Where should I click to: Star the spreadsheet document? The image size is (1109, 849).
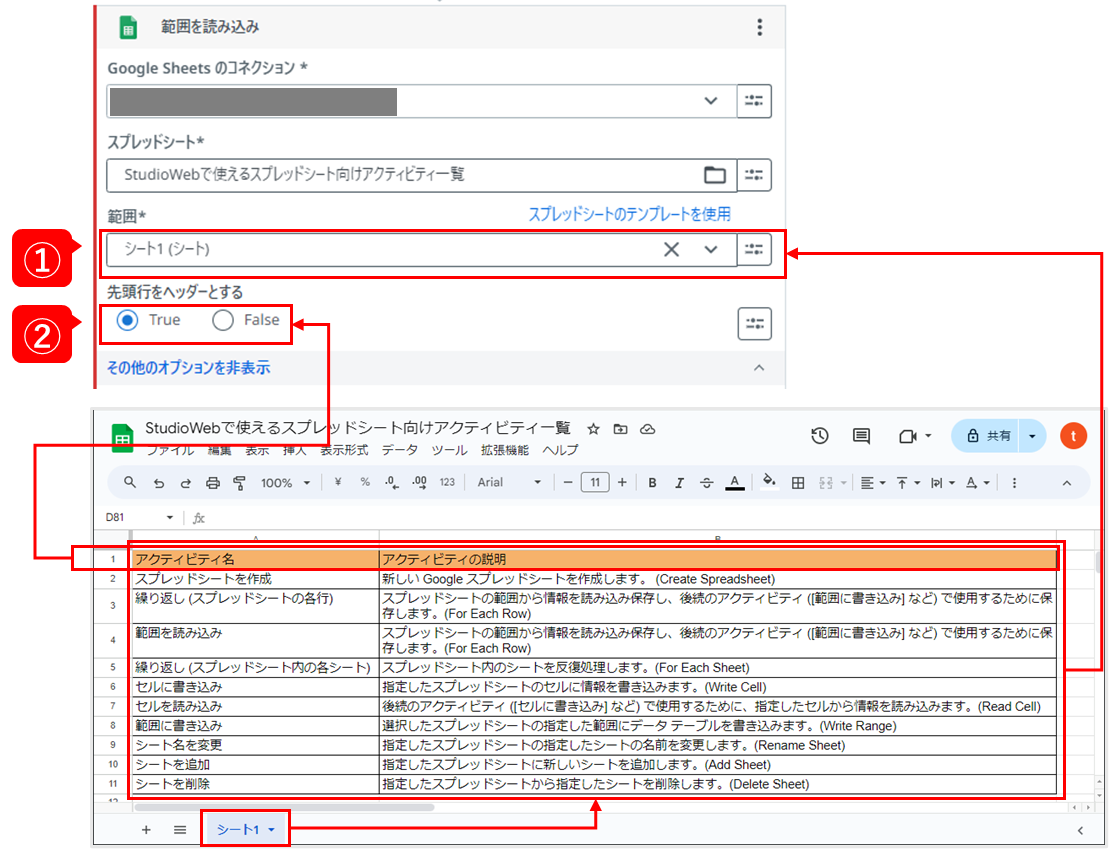[593, 429]
